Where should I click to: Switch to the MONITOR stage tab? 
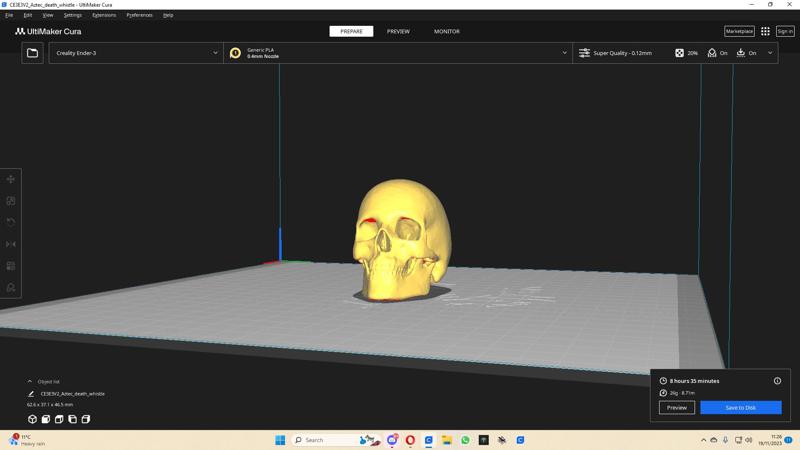[446, 32]
